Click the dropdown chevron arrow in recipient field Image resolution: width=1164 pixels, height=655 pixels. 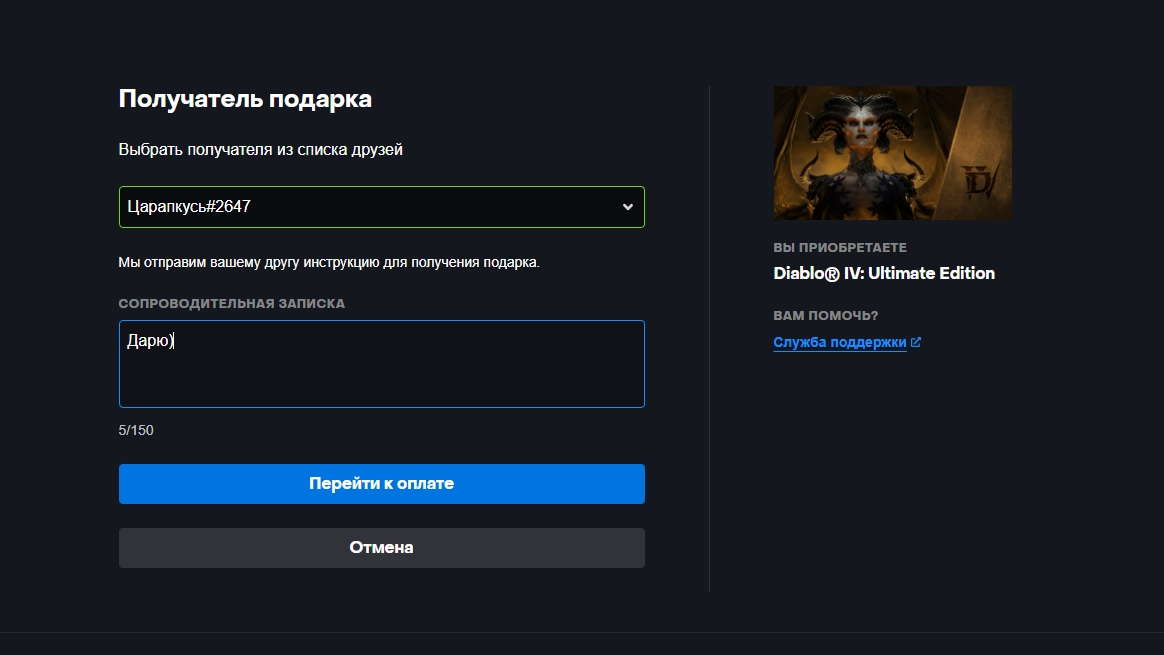[x=628, y=207]
